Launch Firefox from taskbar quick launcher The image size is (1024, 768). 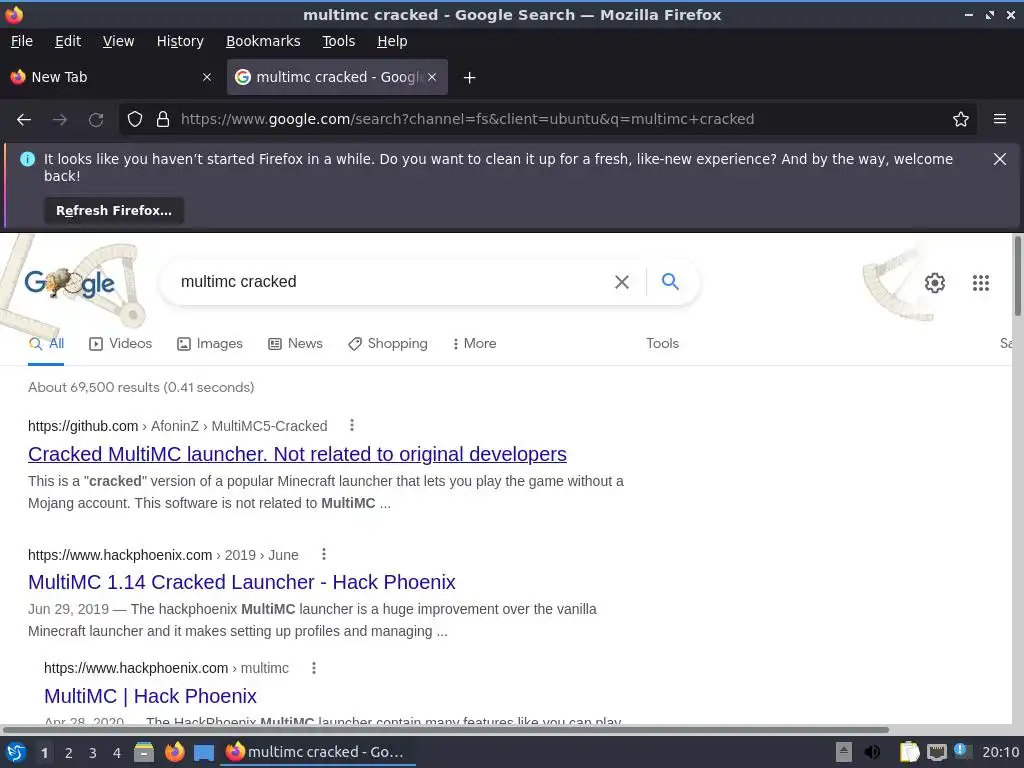click(174, 752)
